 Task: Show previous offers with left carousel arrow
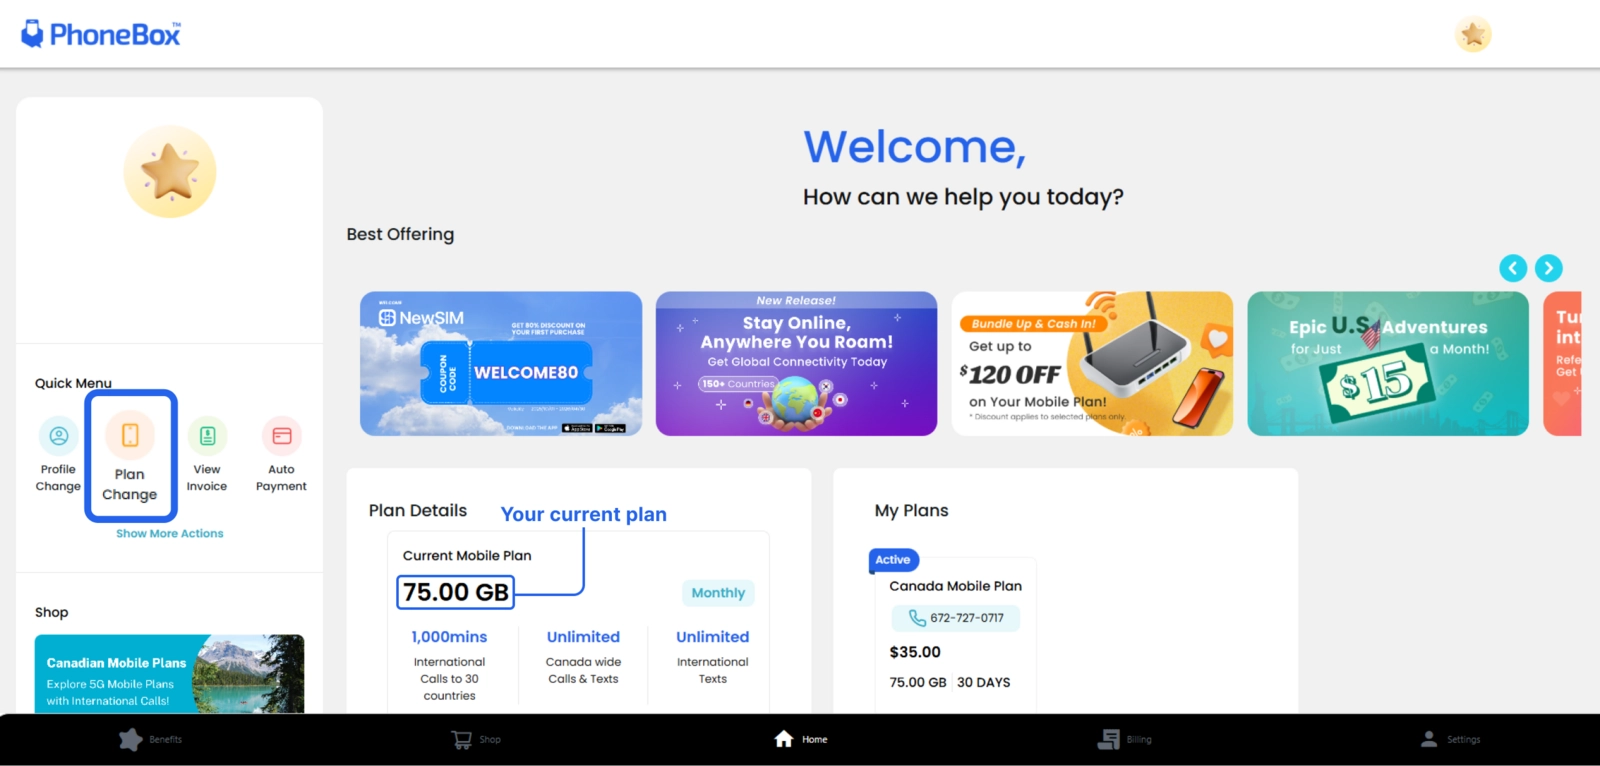(x=1513, y=268)
